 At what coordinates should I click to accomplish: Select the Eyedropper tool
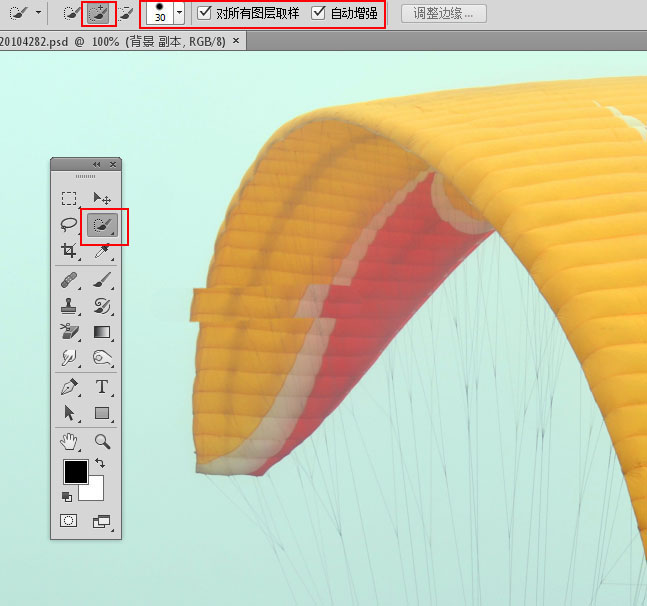pos(102,251)
